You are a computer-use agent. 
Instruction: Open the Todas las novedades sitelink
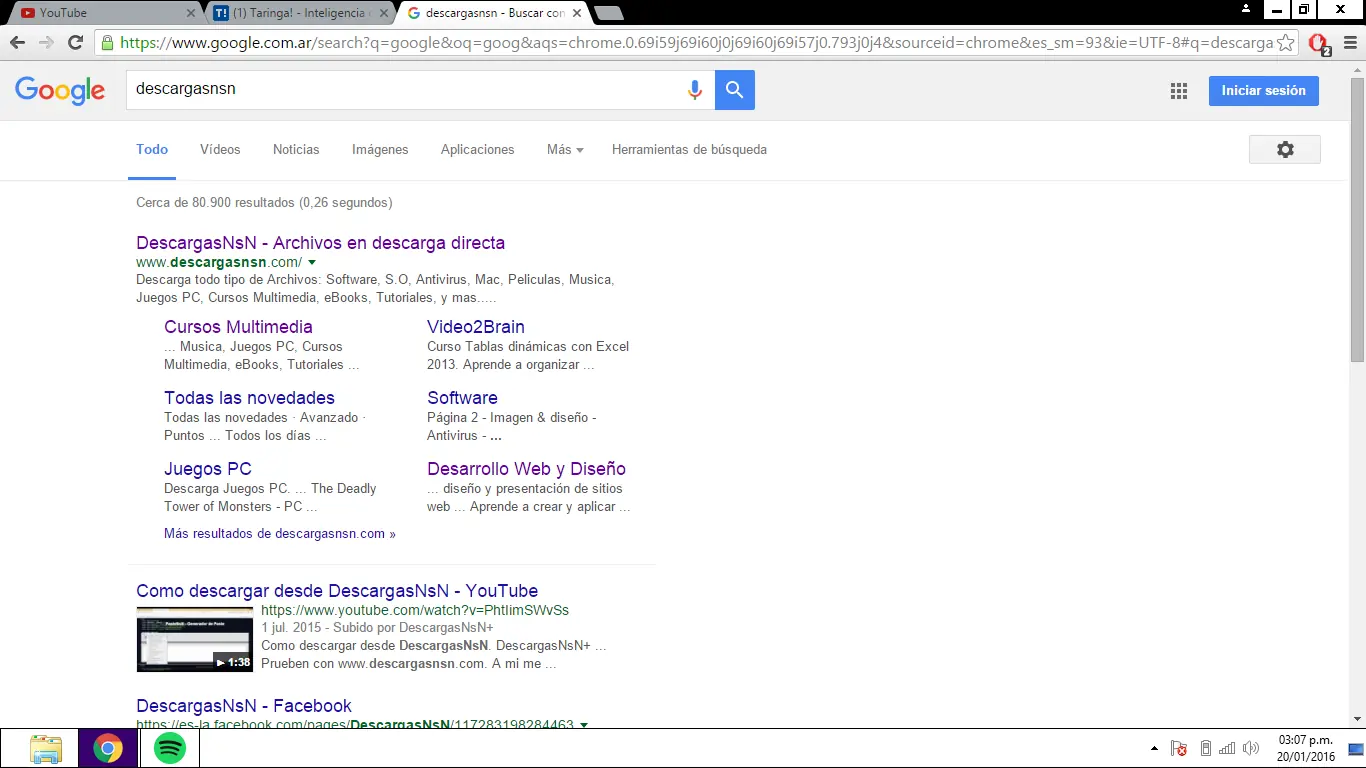(249, 398)
